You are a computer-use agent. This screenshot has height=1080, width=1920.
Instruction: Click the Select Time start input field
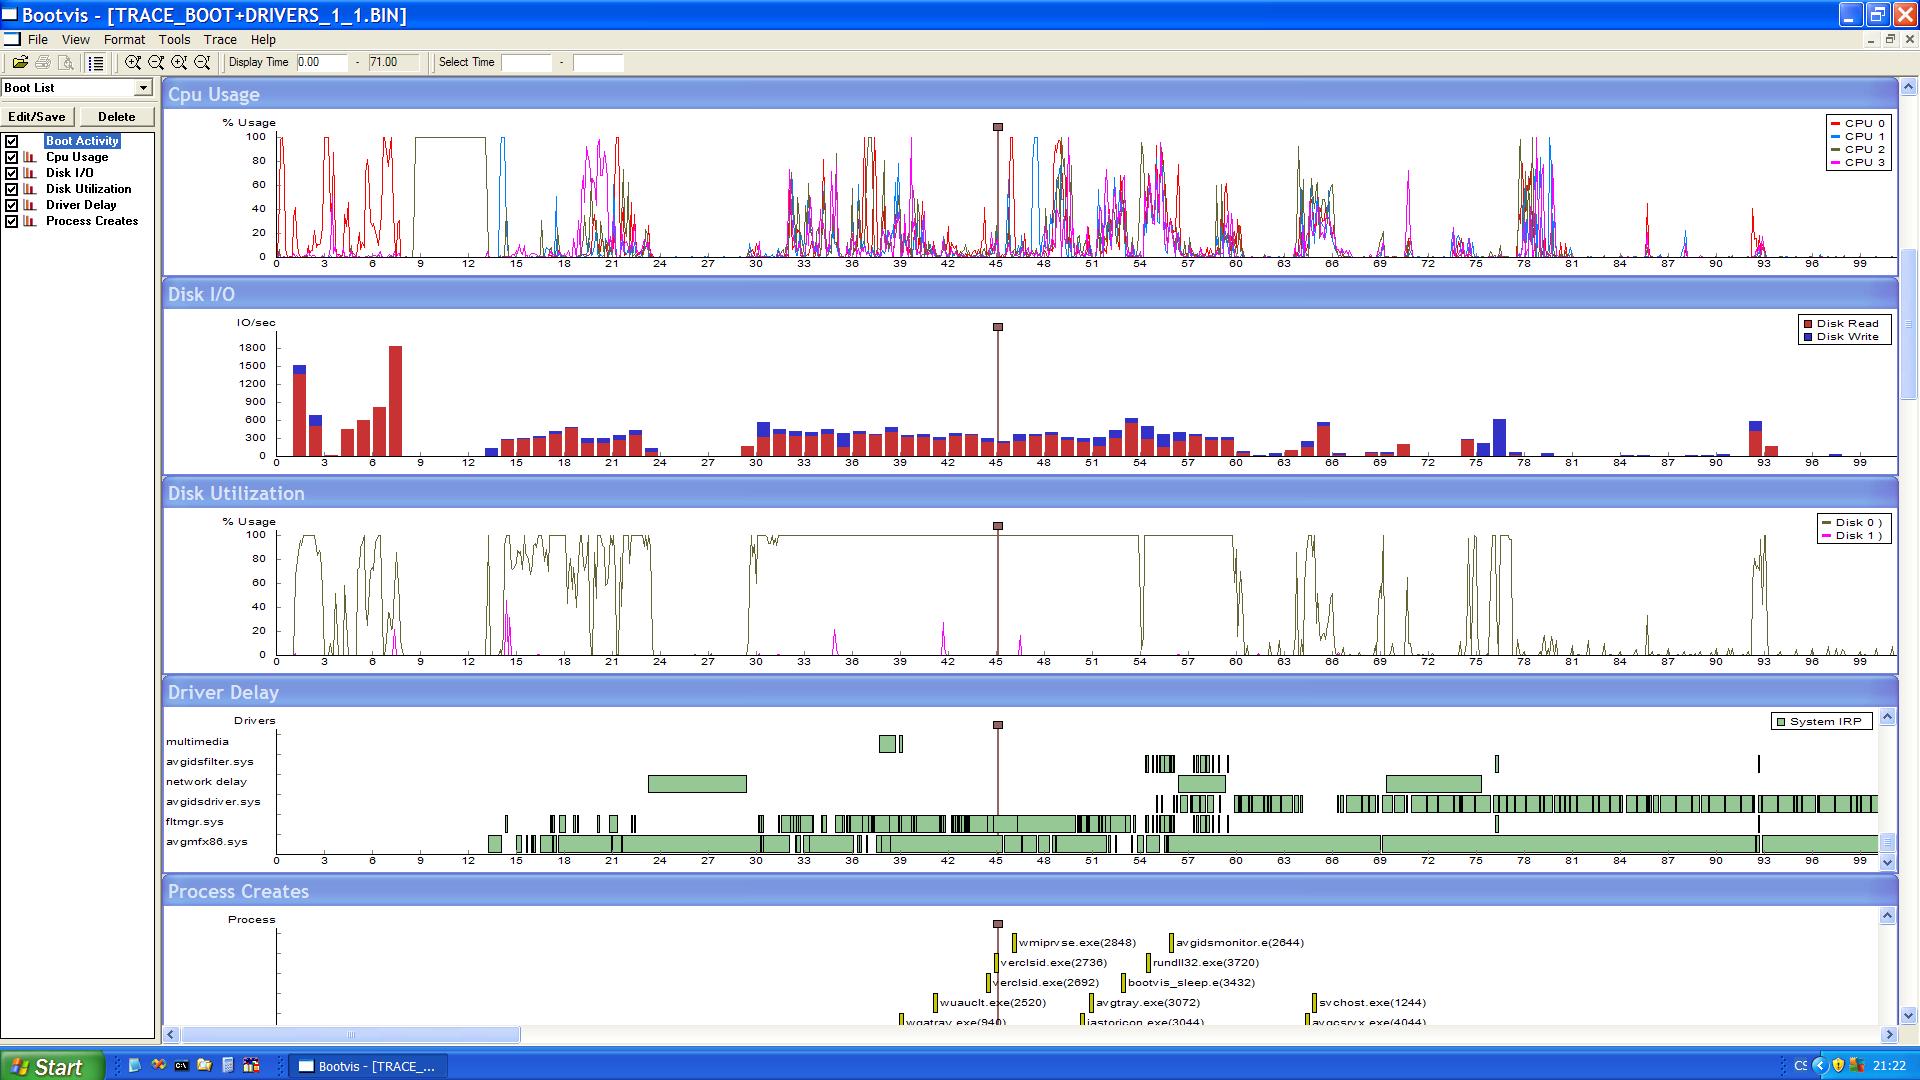[x=526, y=62]
